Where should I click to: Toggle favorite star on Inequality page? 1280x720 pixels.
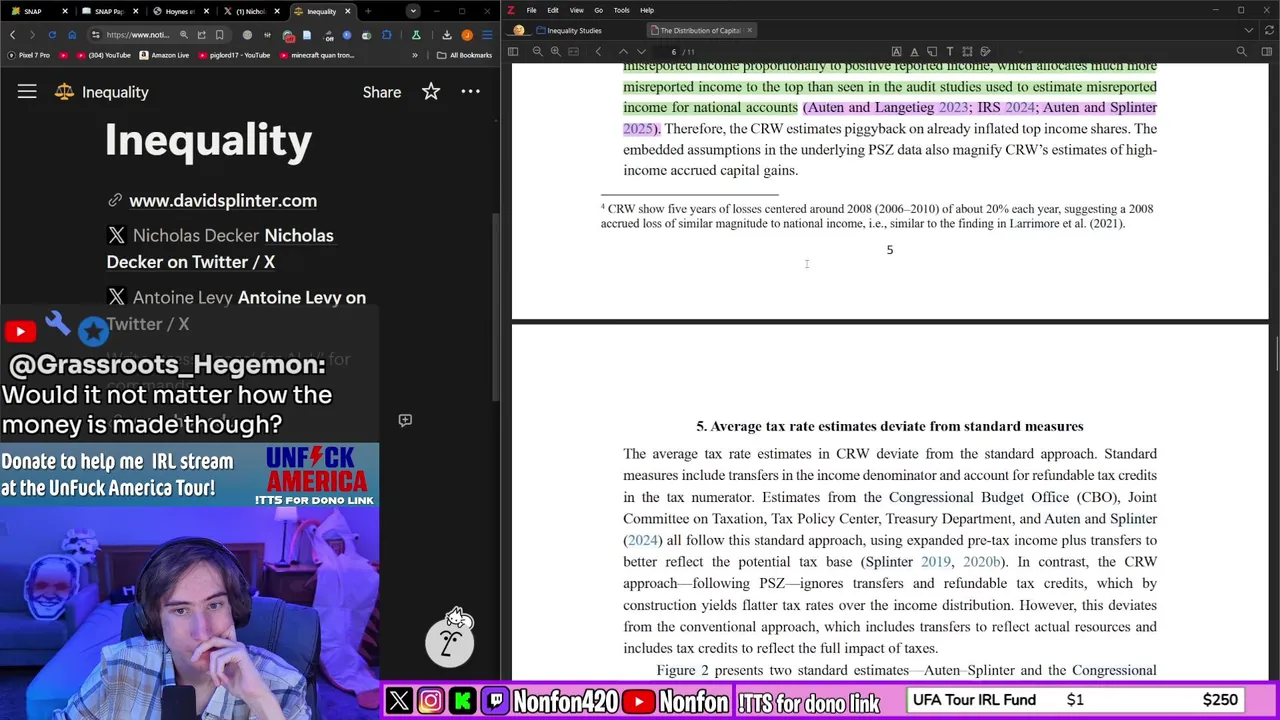click(431, 92)
